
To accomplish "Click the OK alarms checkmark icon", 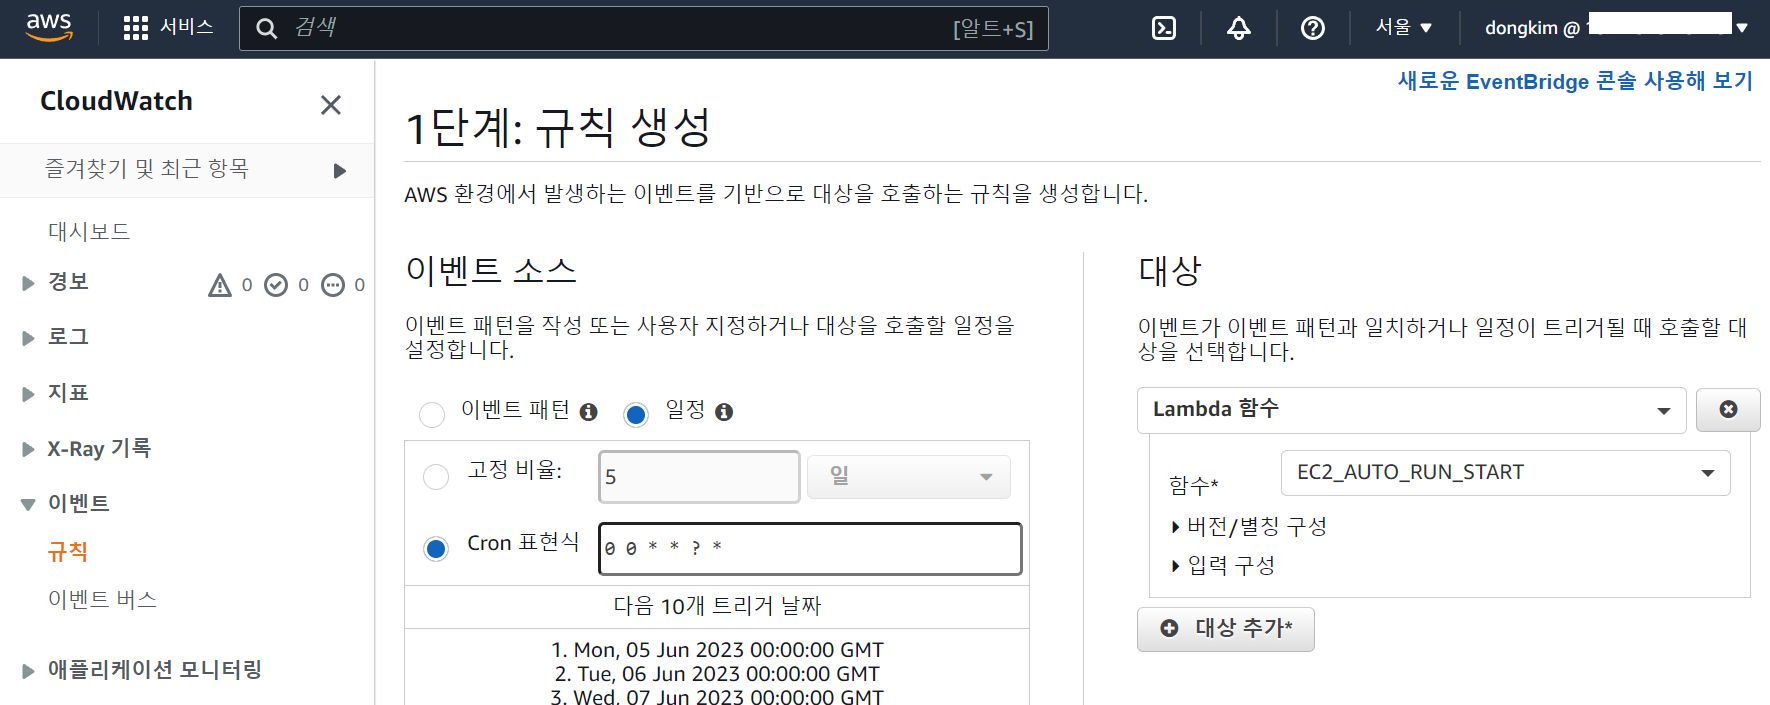I will (x=276, y=286).
